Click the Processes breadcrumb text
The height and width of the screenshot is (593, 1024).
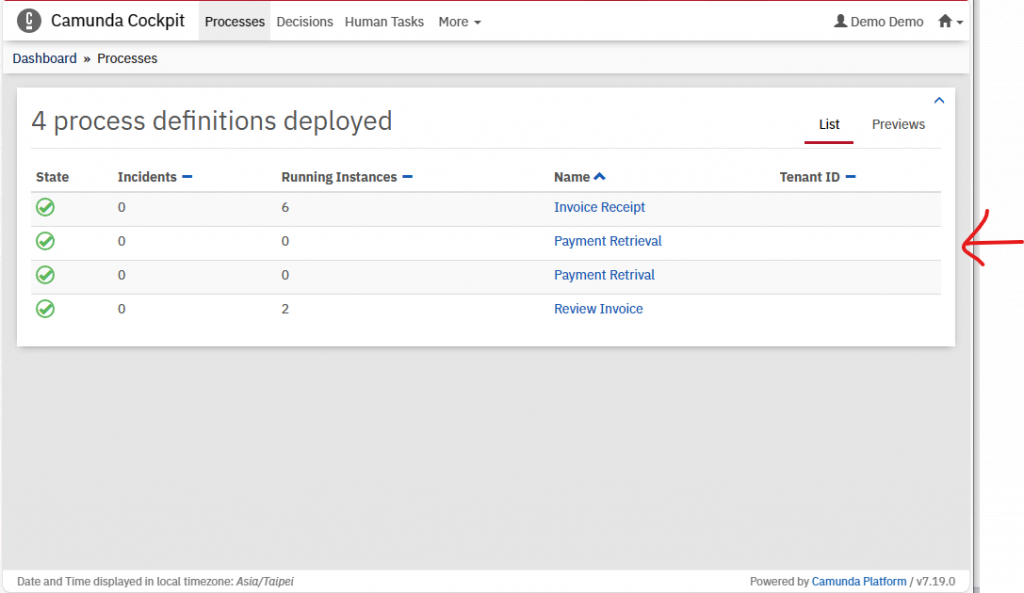pos(127,58)
